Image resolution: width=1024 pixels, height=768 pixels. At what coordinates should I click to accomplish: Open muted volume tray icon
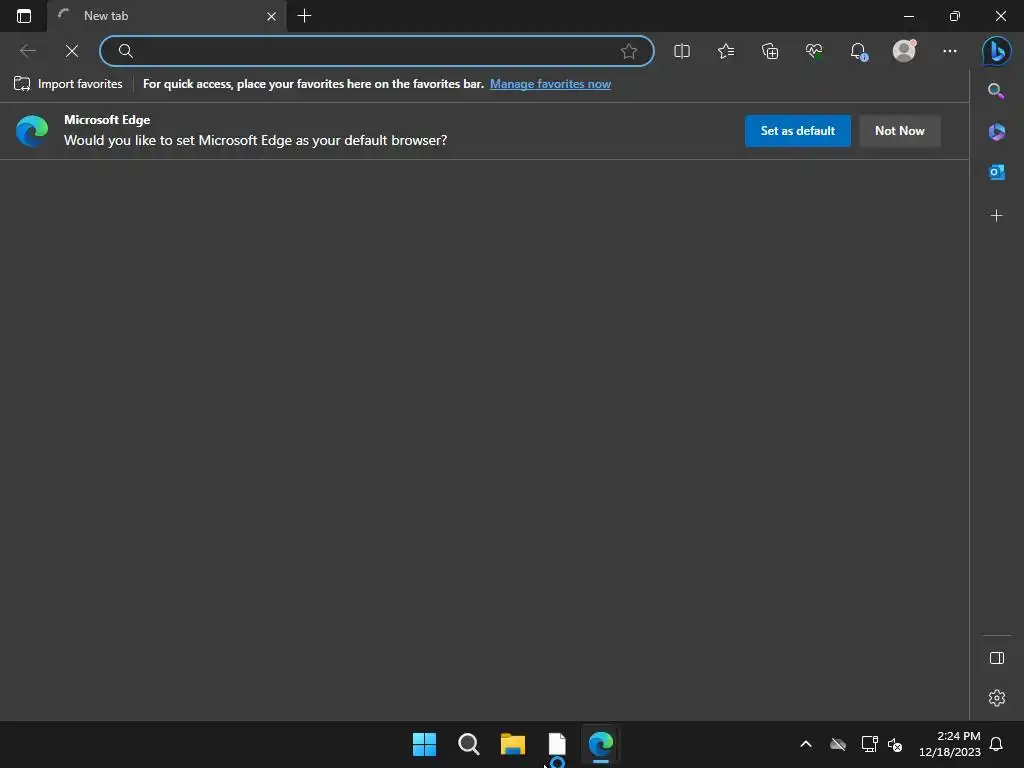[x=895, y=744]
